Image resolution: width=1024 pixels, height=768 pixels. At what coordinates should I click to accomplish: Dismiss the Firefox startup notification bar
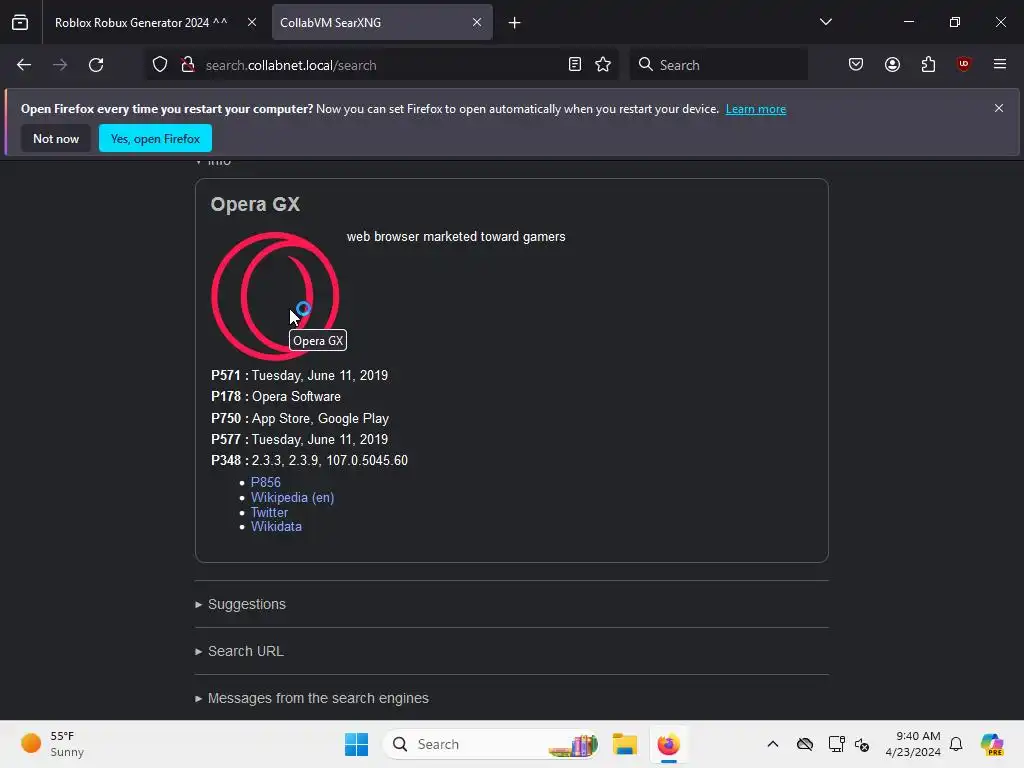(x=999, y=108)
